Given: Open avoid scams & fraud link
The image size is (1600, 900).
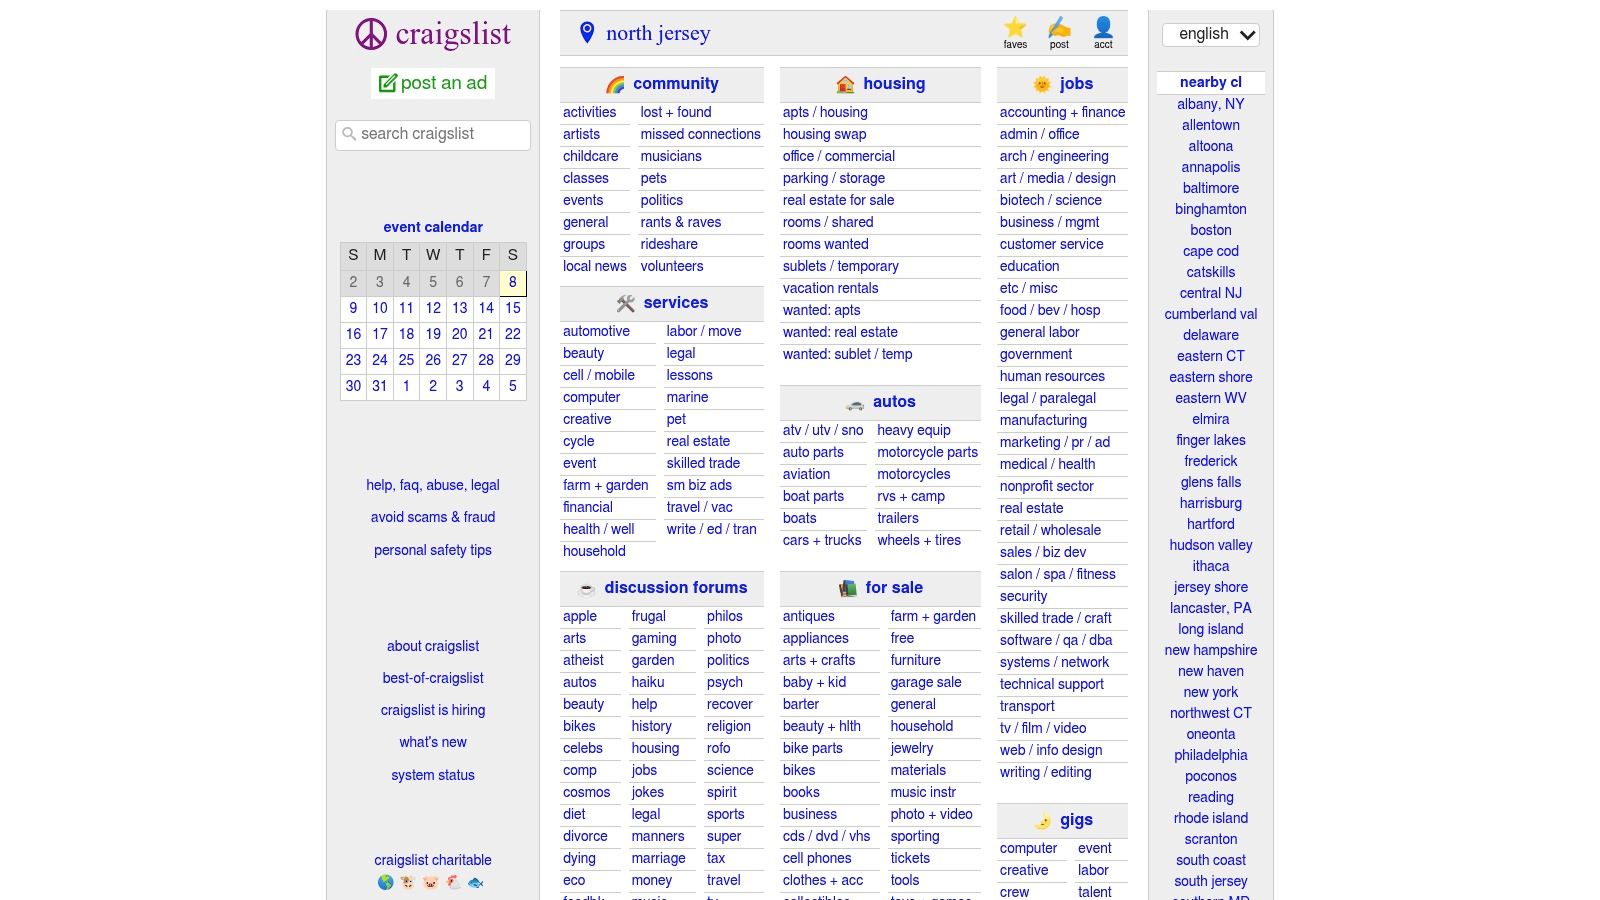Looking at the screenshot, I should [433, 518].
